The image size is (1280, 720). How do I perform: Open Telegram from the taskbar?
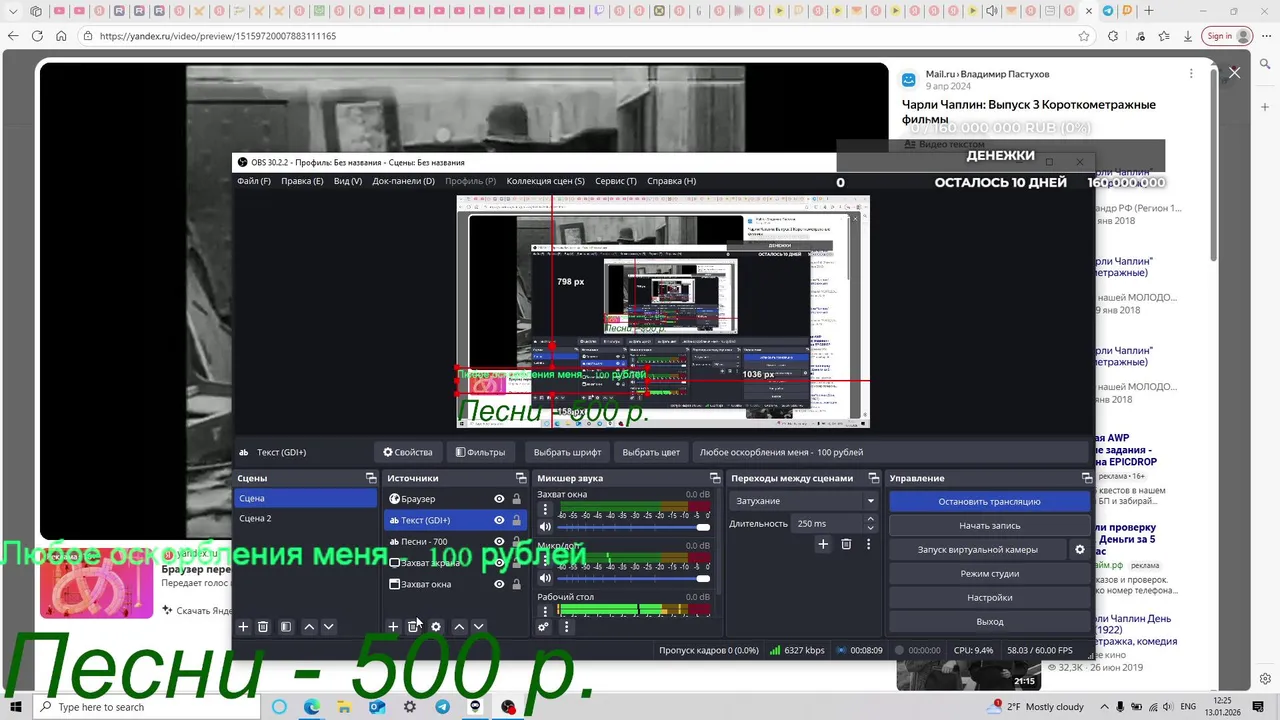(x=442, y=707)
